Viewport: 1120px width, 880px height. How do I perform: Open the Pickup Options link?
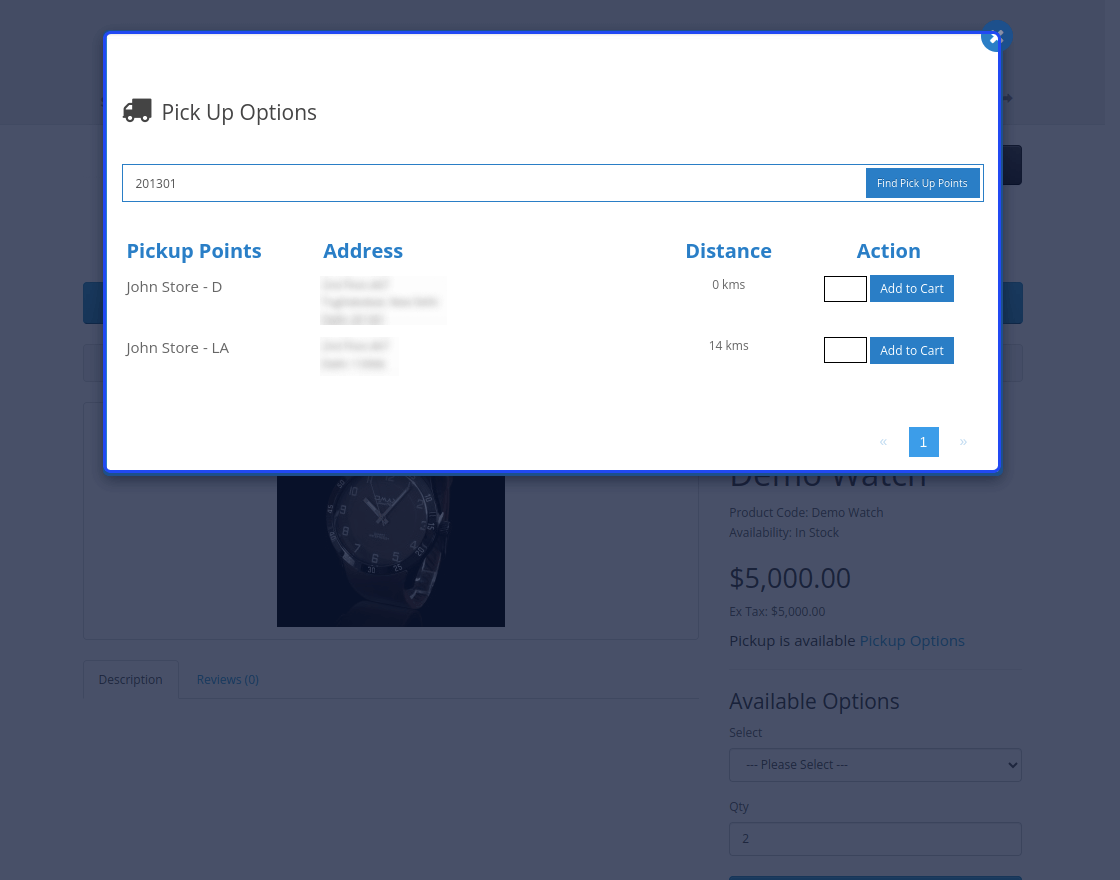(911, 641)
